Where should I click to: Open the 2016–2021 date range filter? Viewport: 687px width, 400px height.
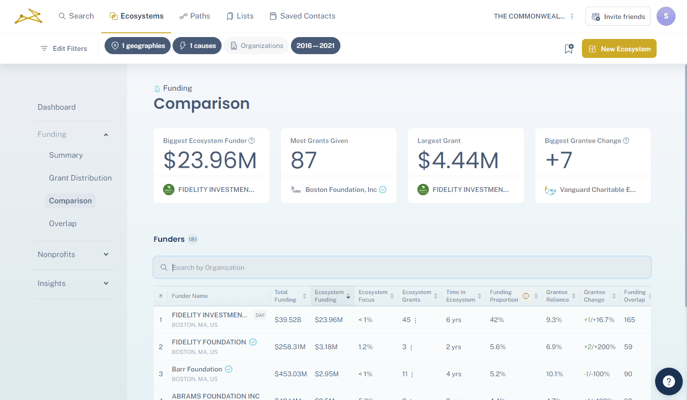click(x=315, y=46)
